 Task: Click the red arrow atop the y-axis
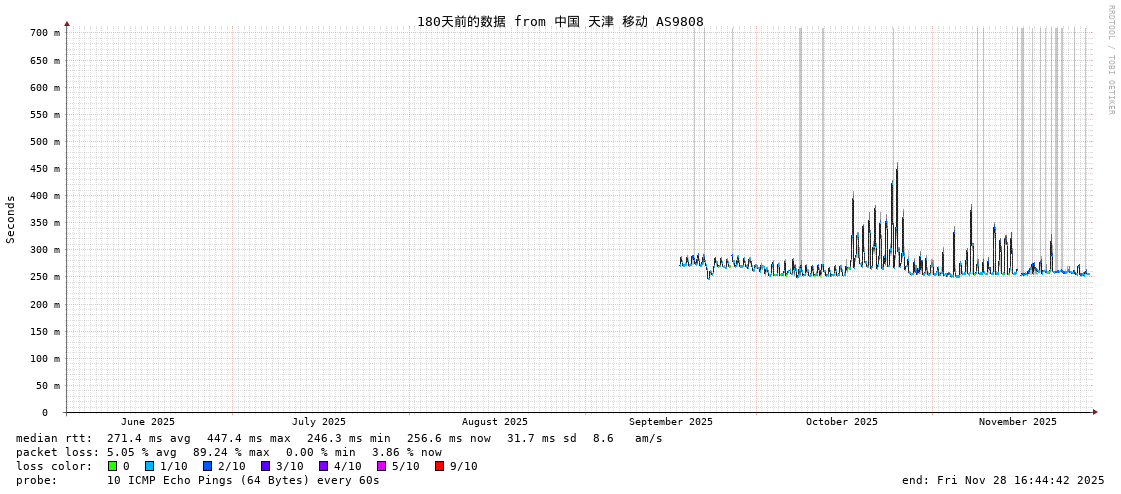[67, 23]
